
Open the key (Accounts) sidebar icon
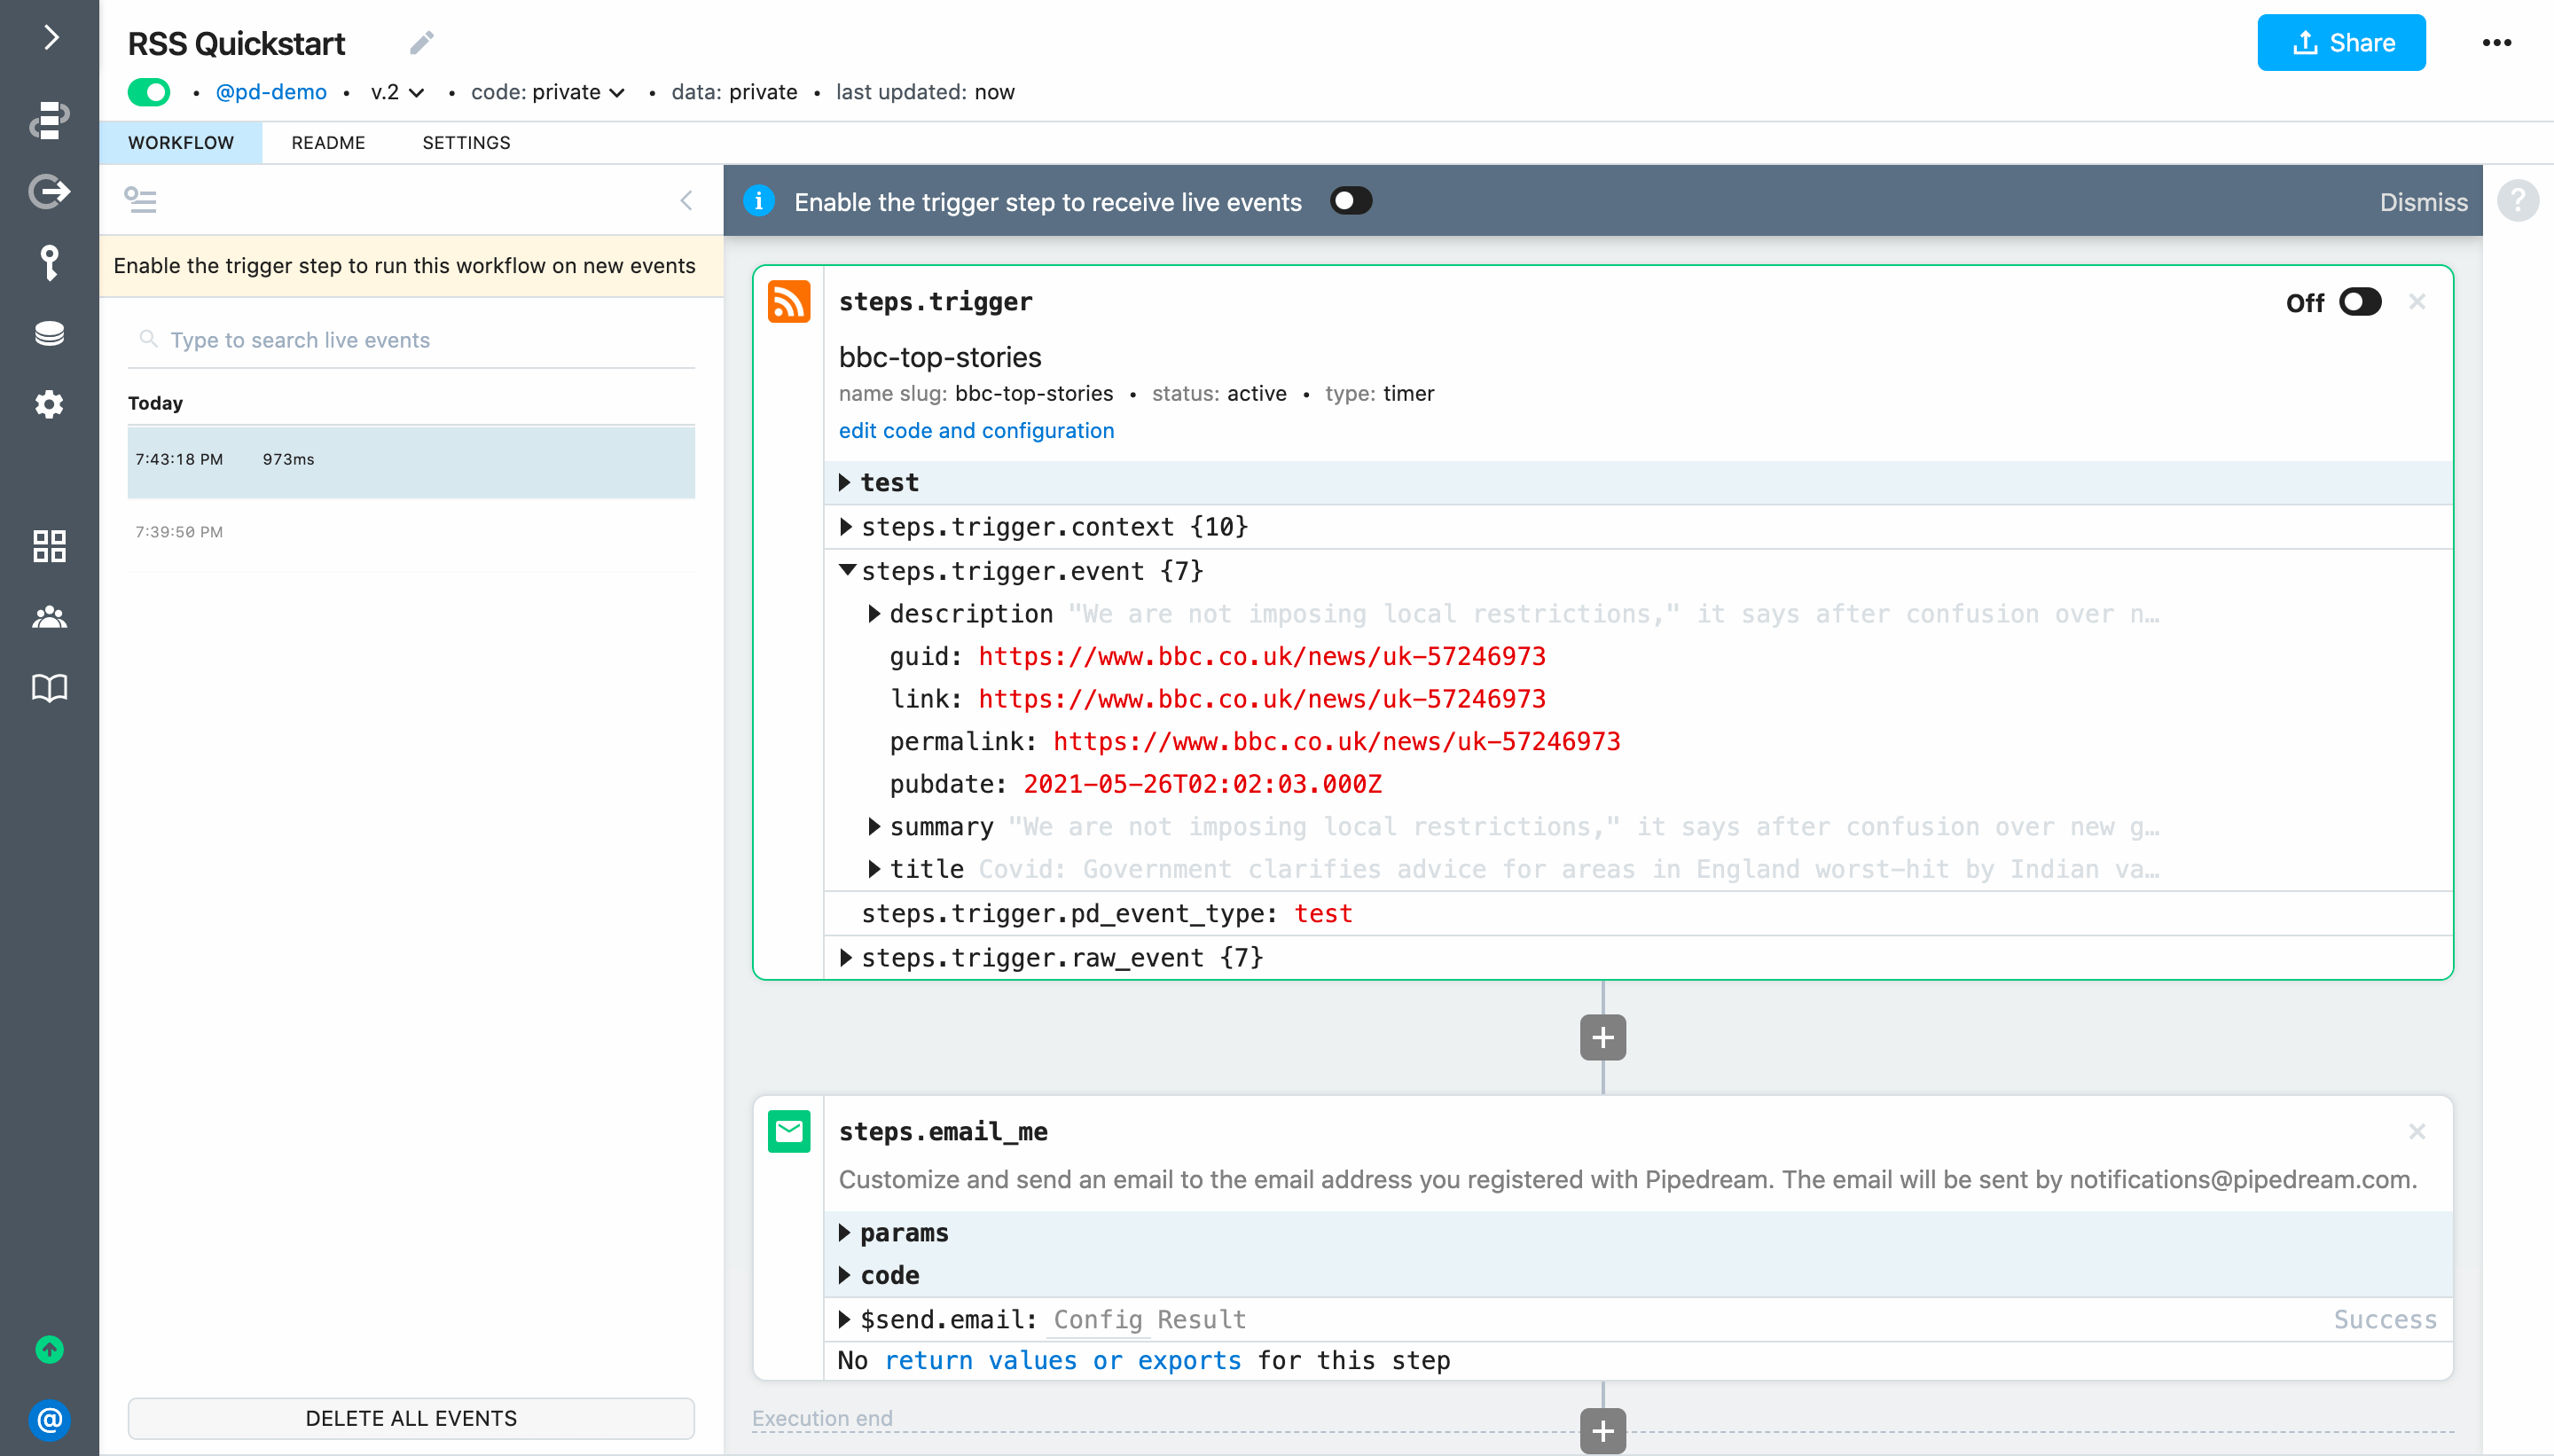click(x=49, y=263)
